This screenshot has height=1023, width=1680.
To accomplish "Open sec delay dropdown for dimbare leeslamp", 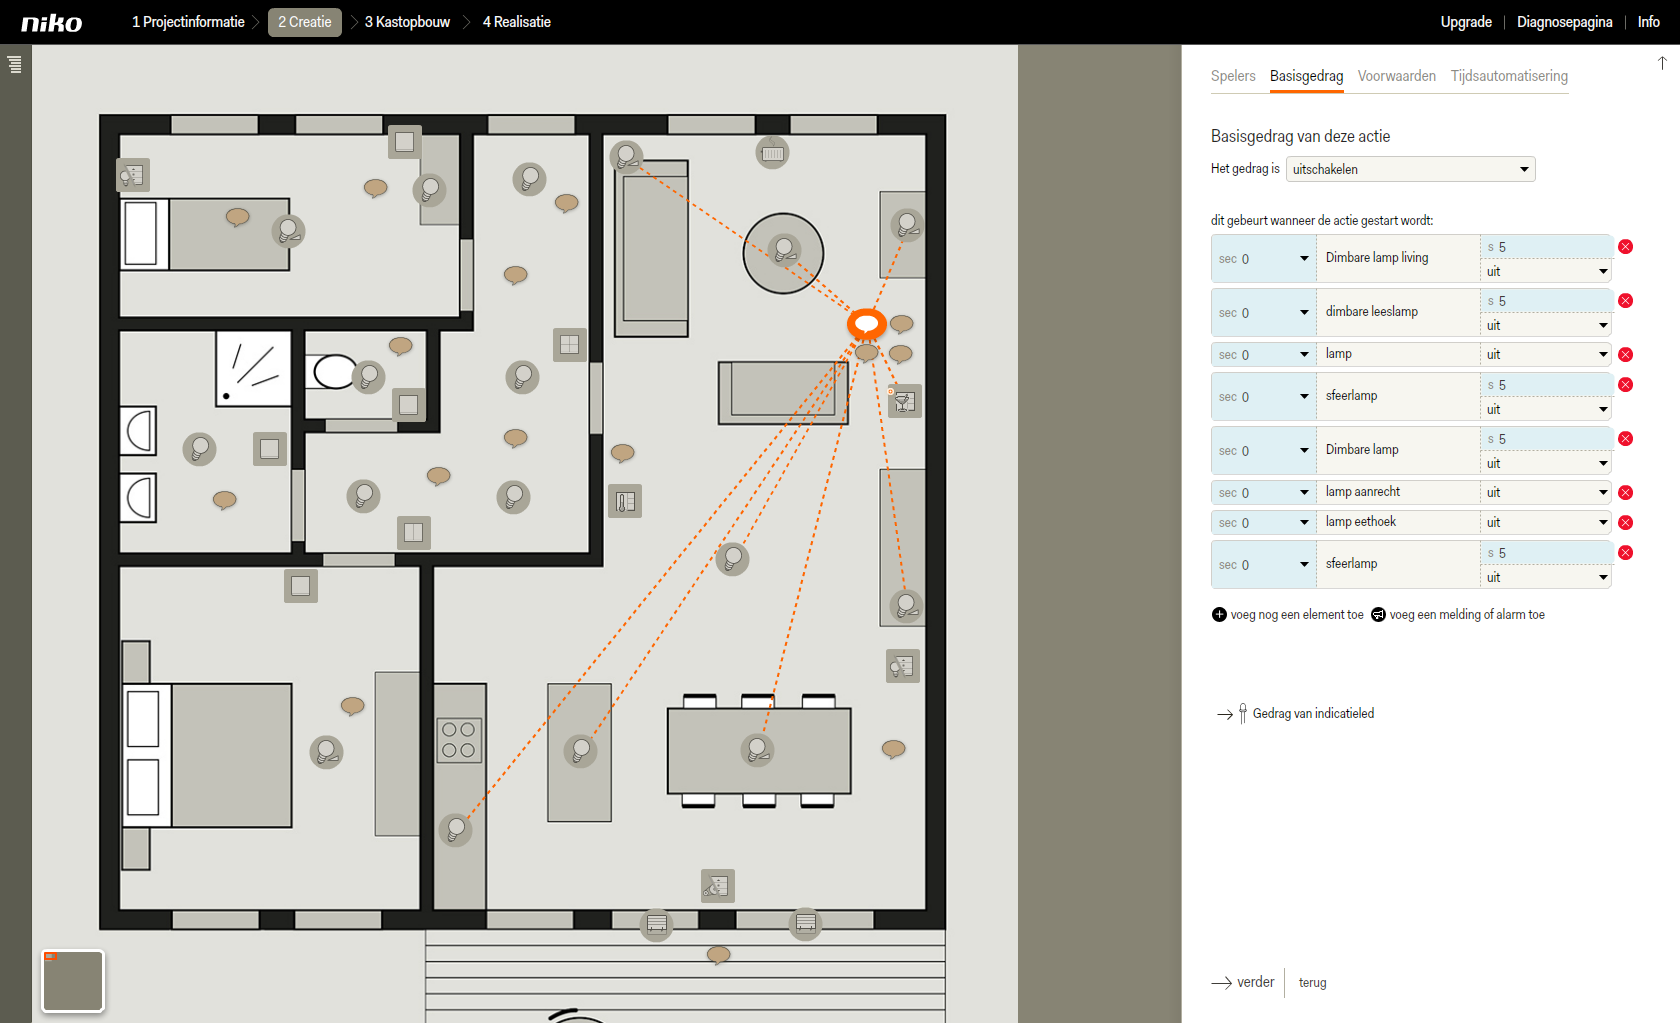I will (x=1263, y=313).
